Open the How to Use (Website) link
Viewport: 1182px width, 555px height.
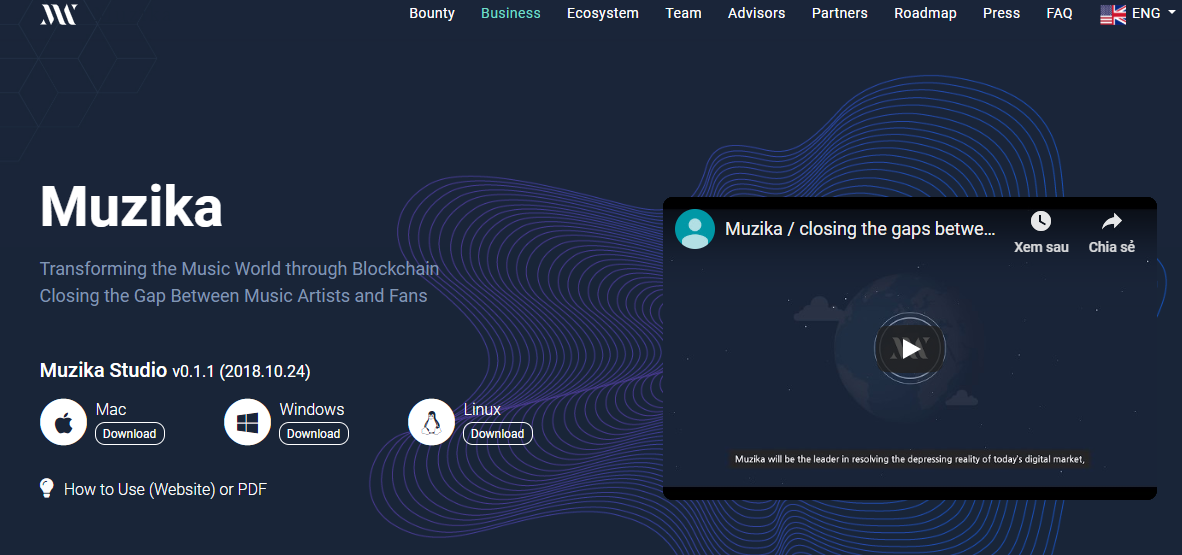coord(139,489)
